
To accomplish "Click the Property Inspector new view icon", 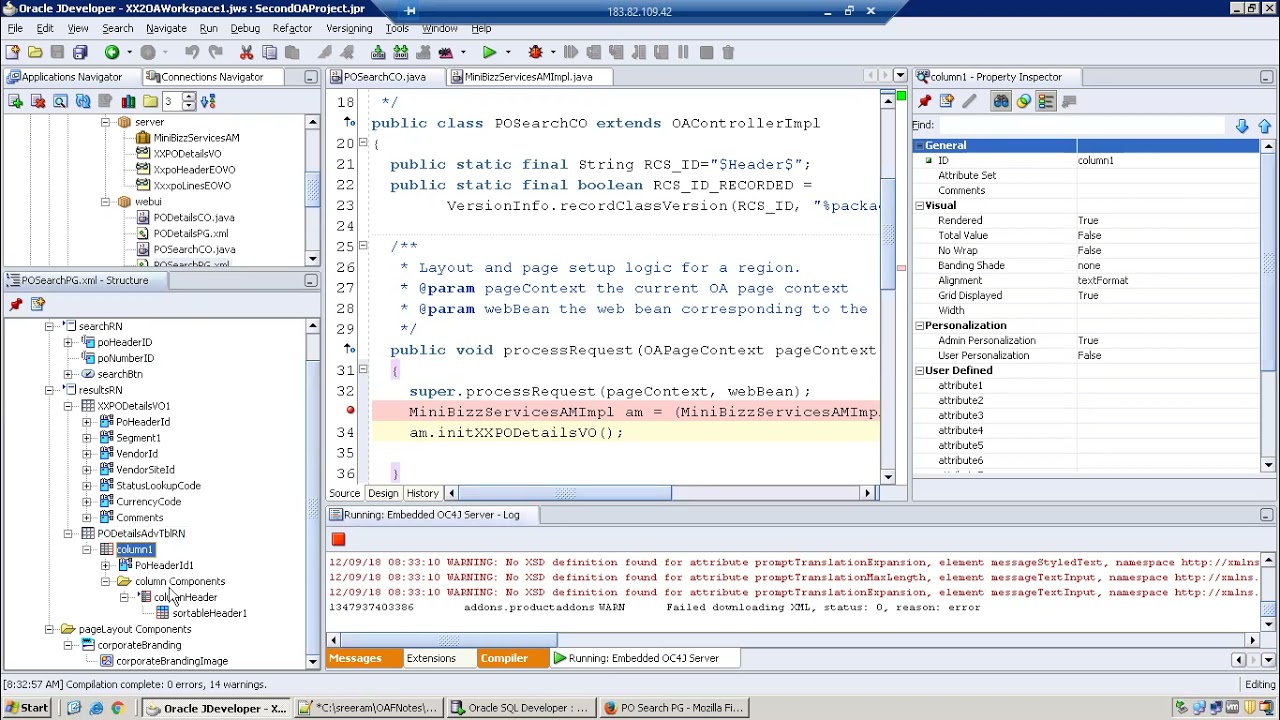I will 947,101.
